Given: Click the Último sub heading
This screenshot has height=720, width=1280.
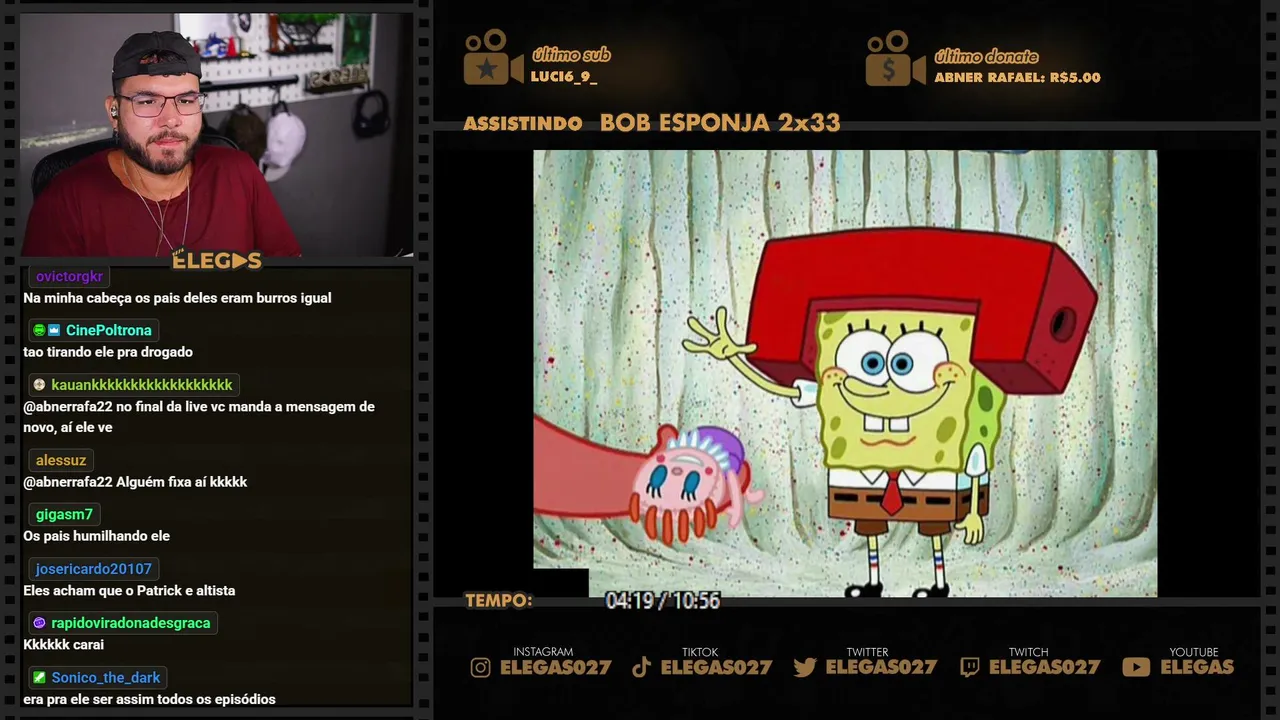Looking at the screenshot, I should pos(571,55).
